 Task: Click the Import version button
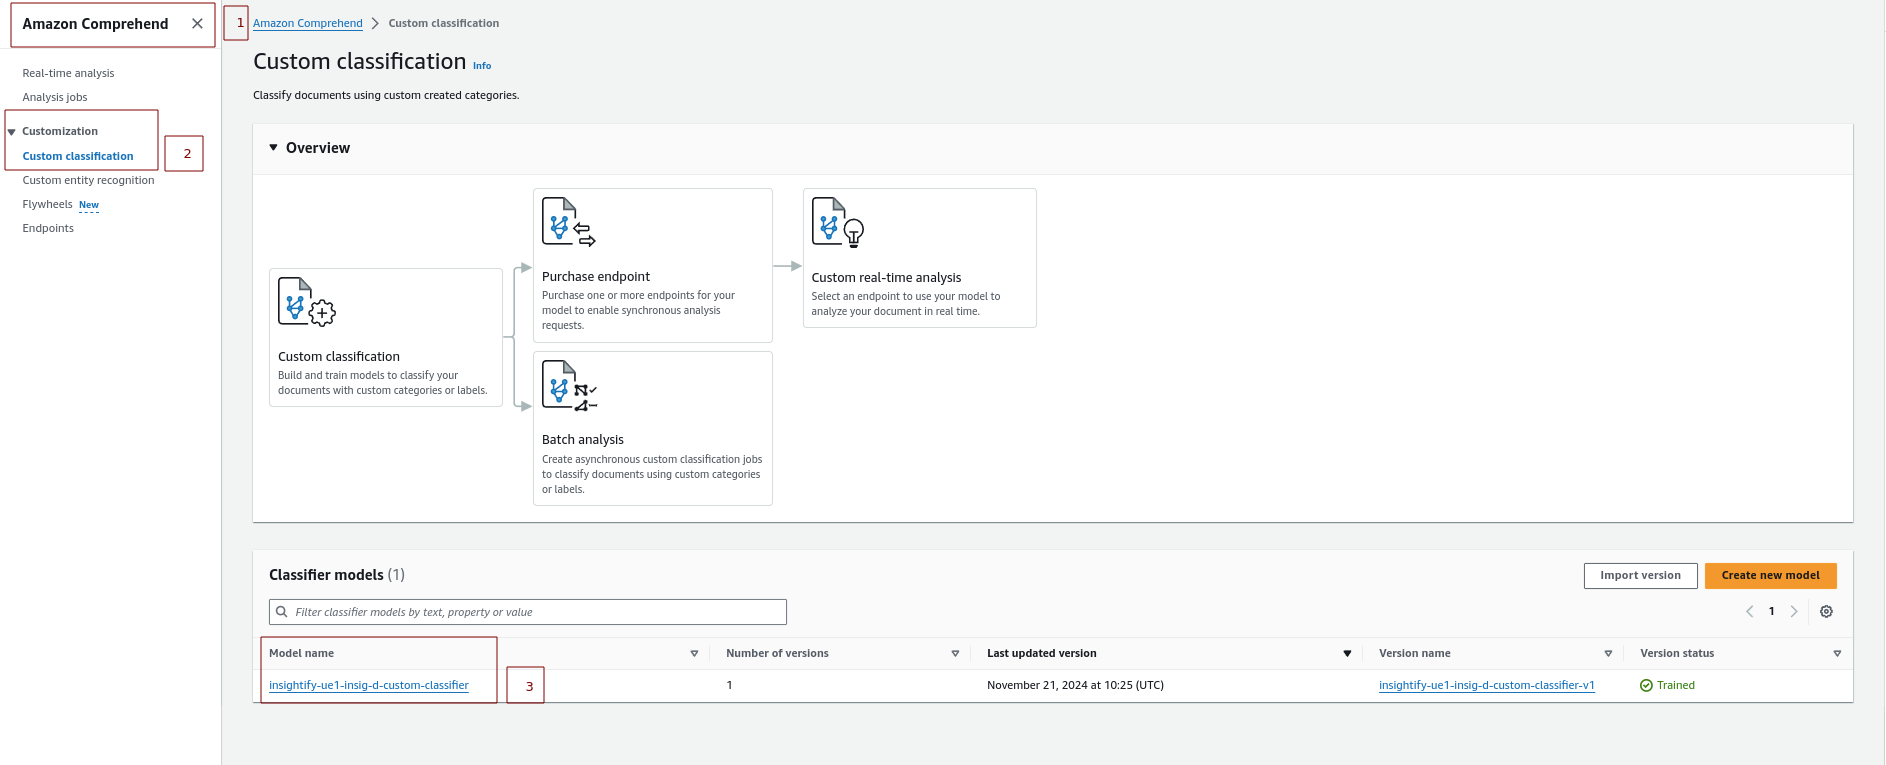[1640, 576]
